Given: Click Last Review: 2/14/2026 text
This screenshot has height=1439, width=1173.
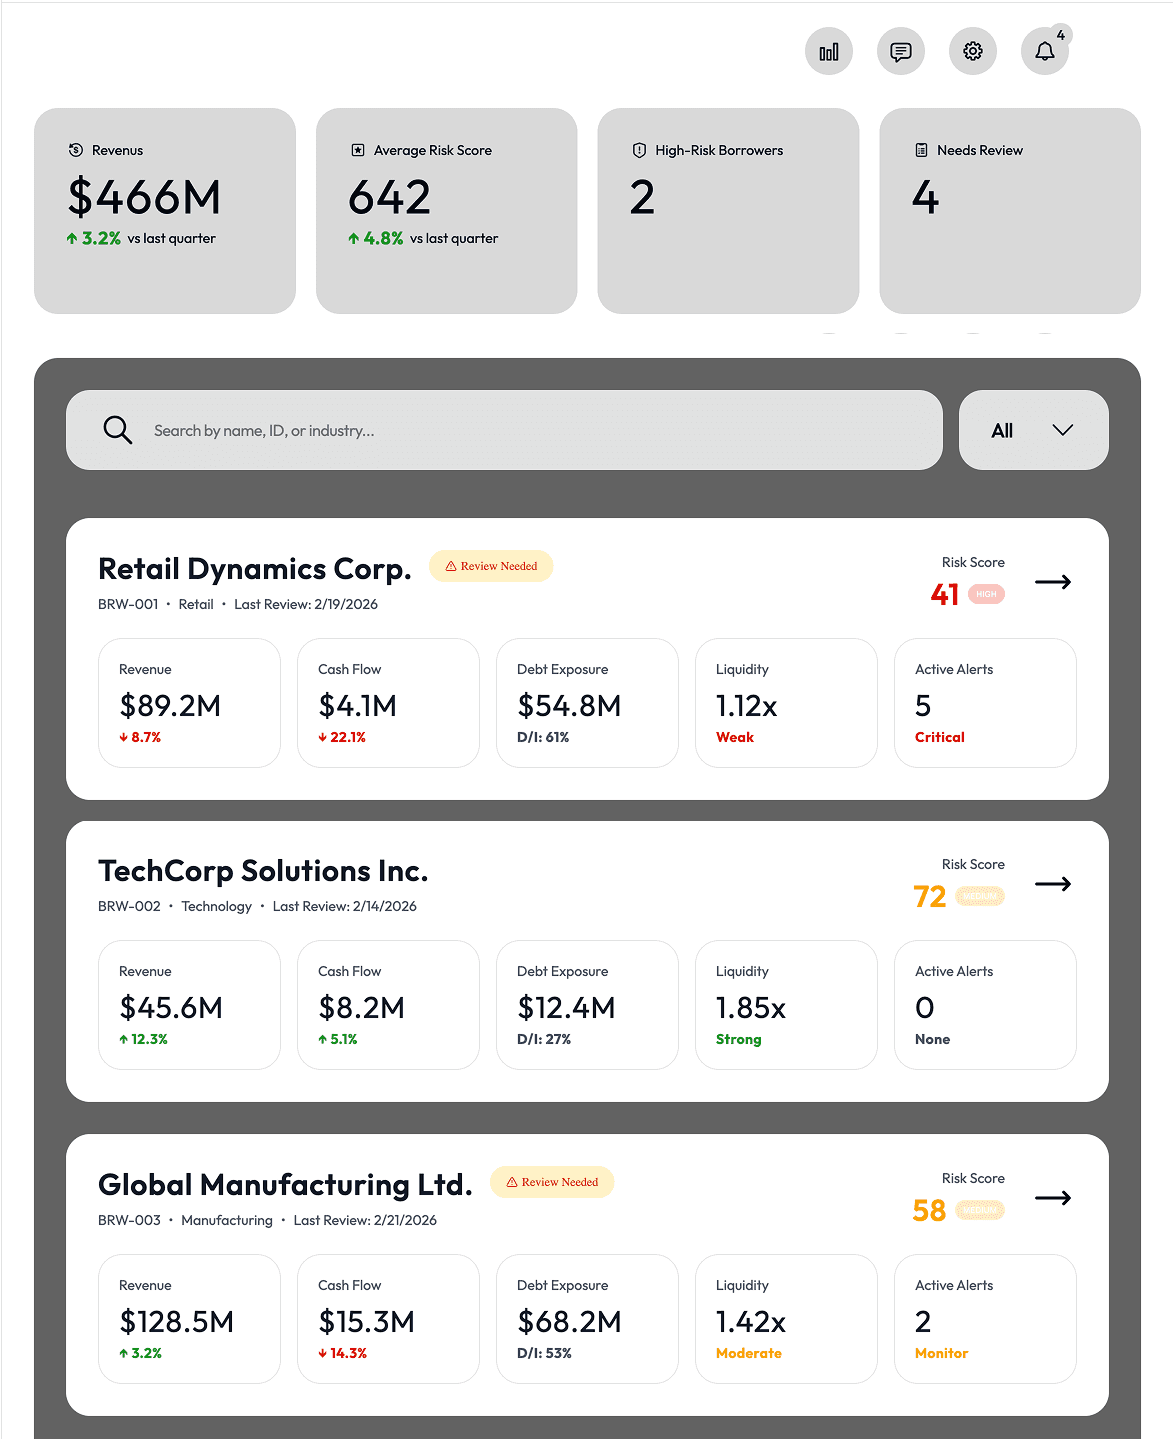Looking at the screenshot, I should pos(345,906).
